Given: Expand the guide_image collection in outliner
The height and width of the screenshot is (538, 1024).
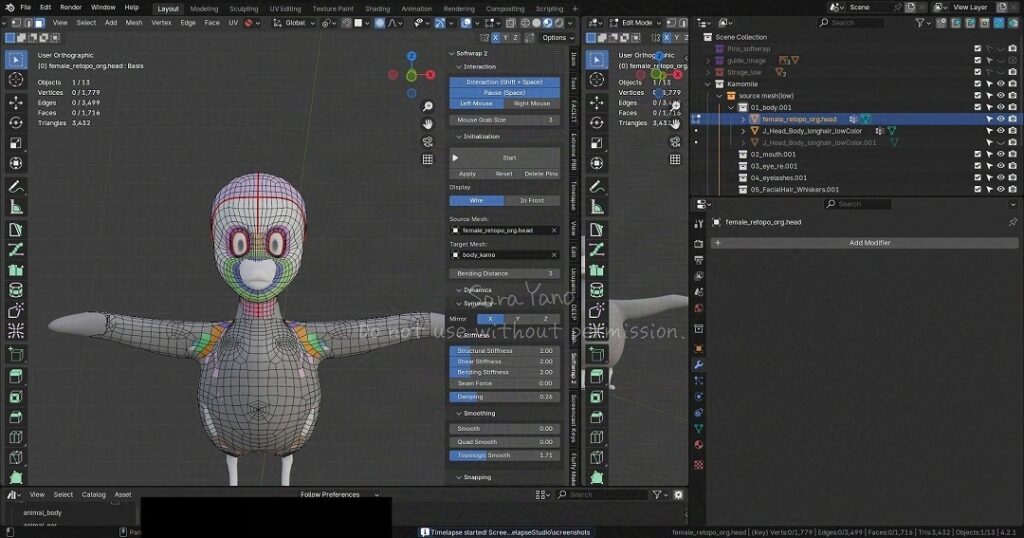Looking at the screenshot, I should click(x=708, y=60).
